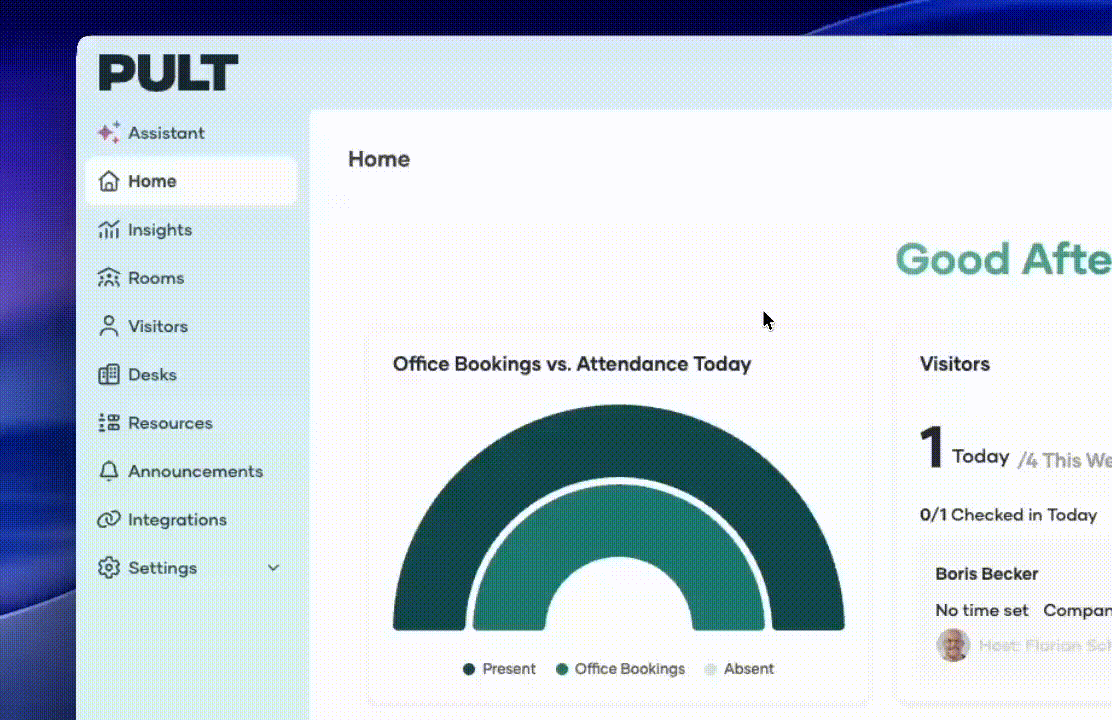Click the Announcements bell icon

coord(109,471)
